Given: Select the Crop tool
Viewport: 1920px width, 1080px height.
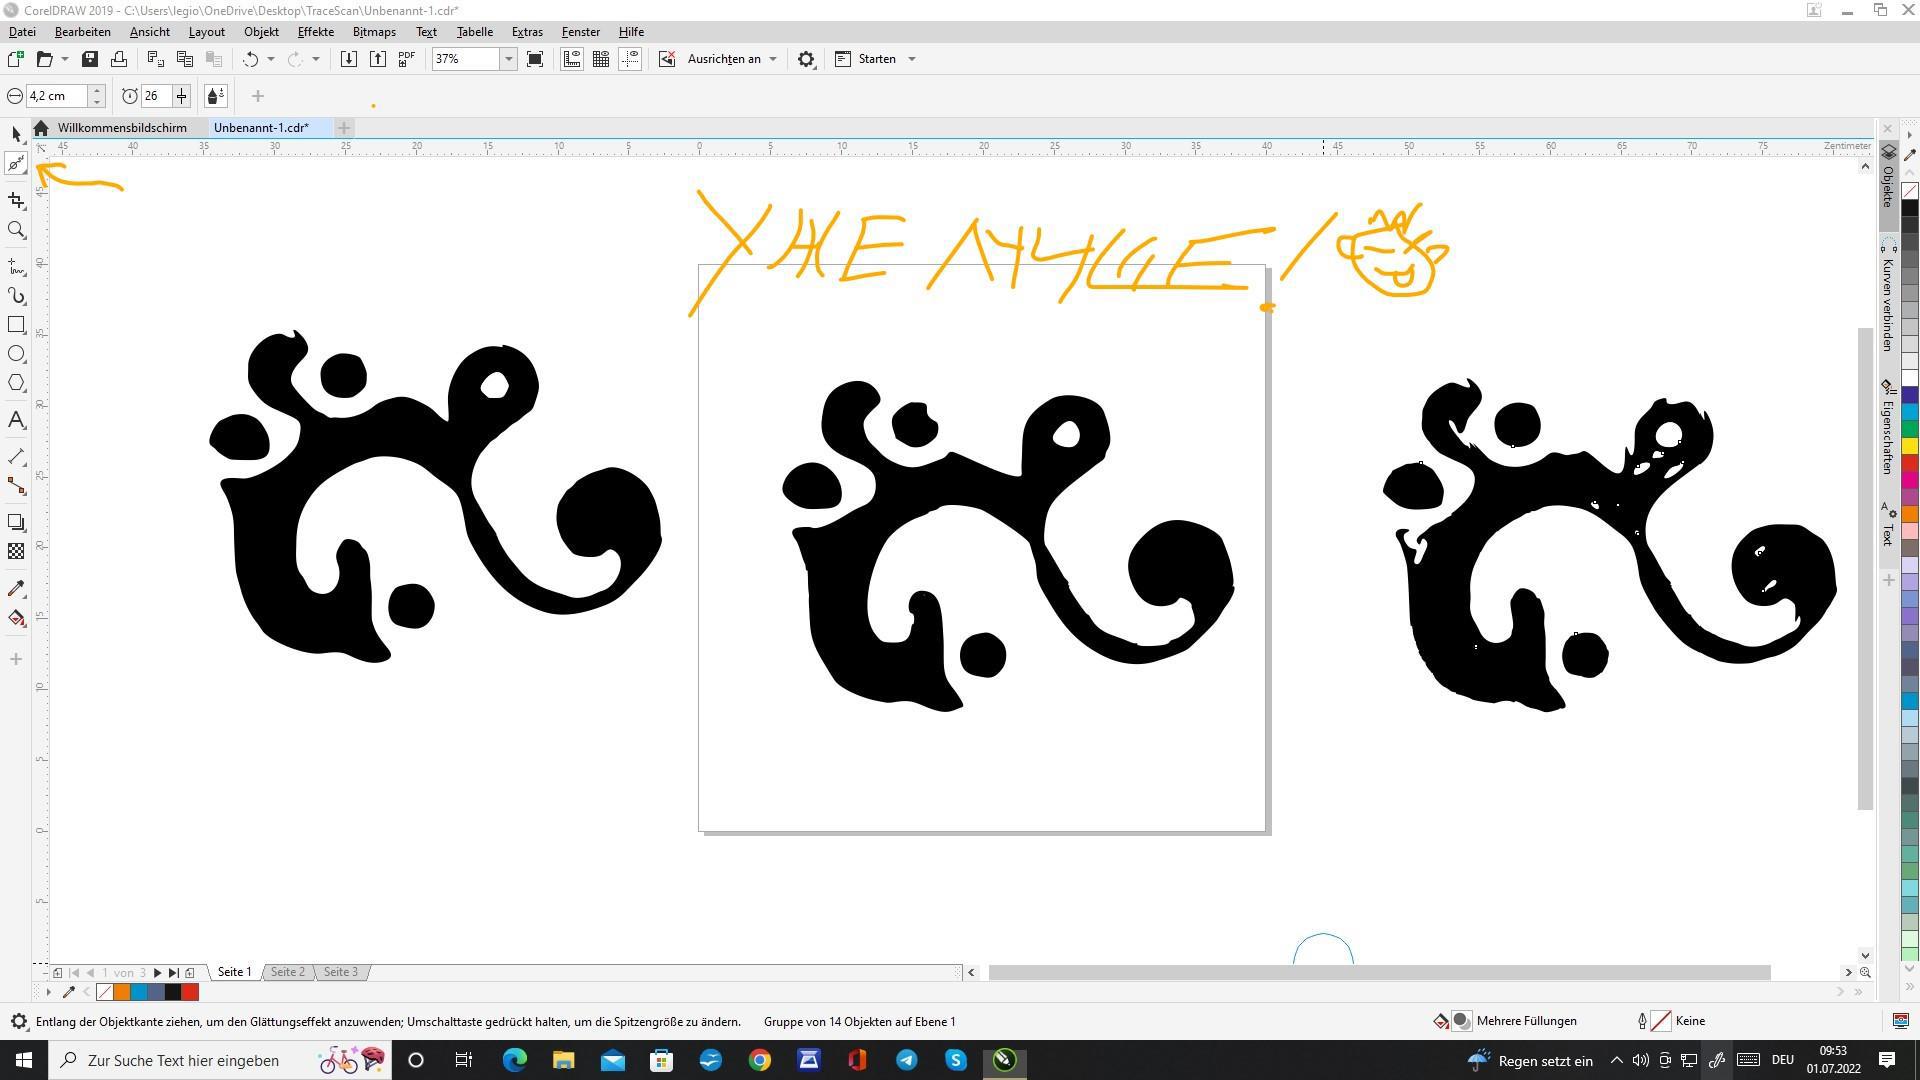Looking at the screenshot, I should click(16, 201).
